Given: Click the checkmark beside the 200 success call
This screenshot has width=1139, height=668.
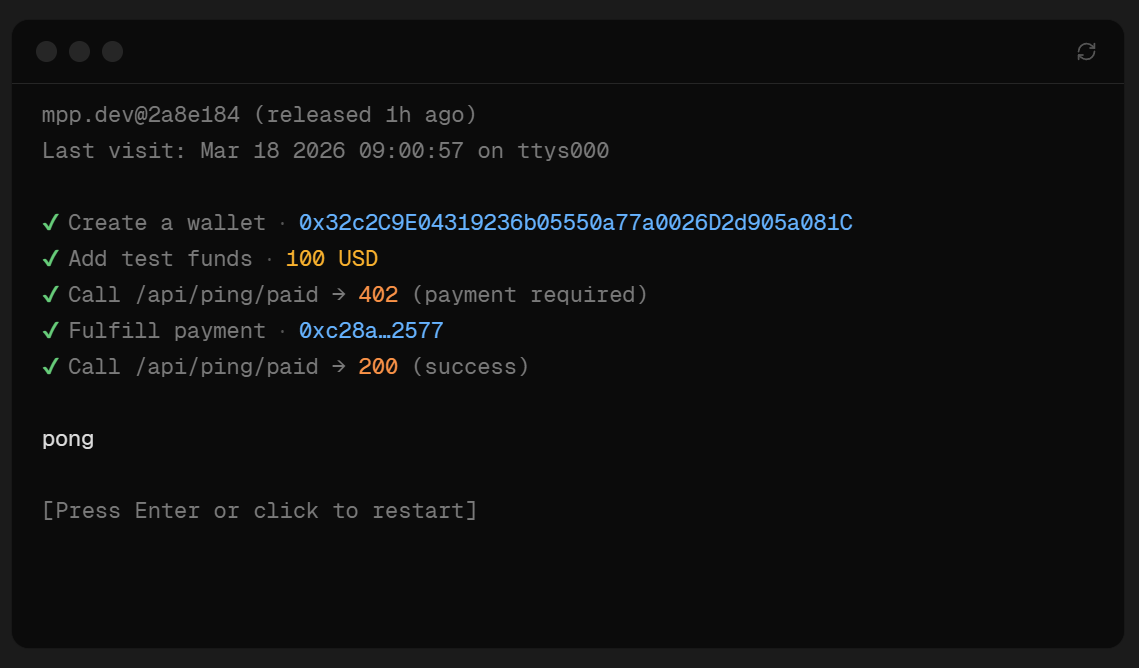Looking at the screenshot, I should point(51,366).
